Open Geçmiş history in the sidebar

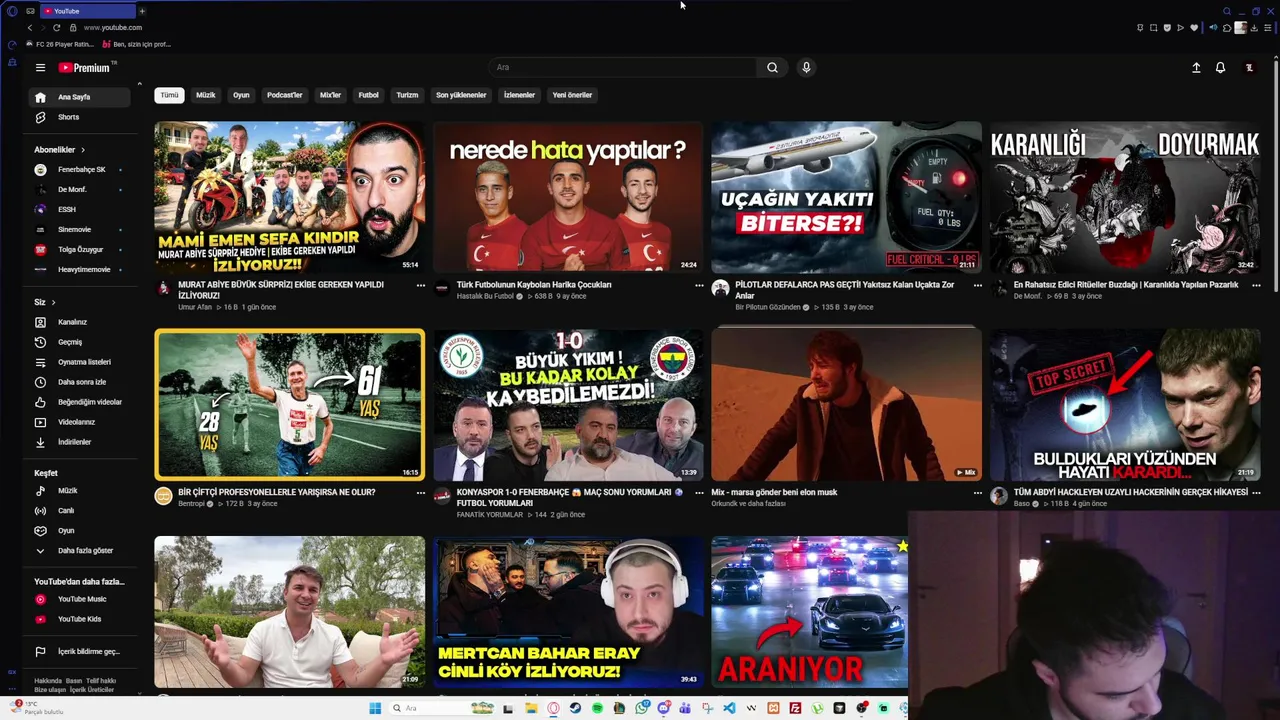[x=80, y=342]
